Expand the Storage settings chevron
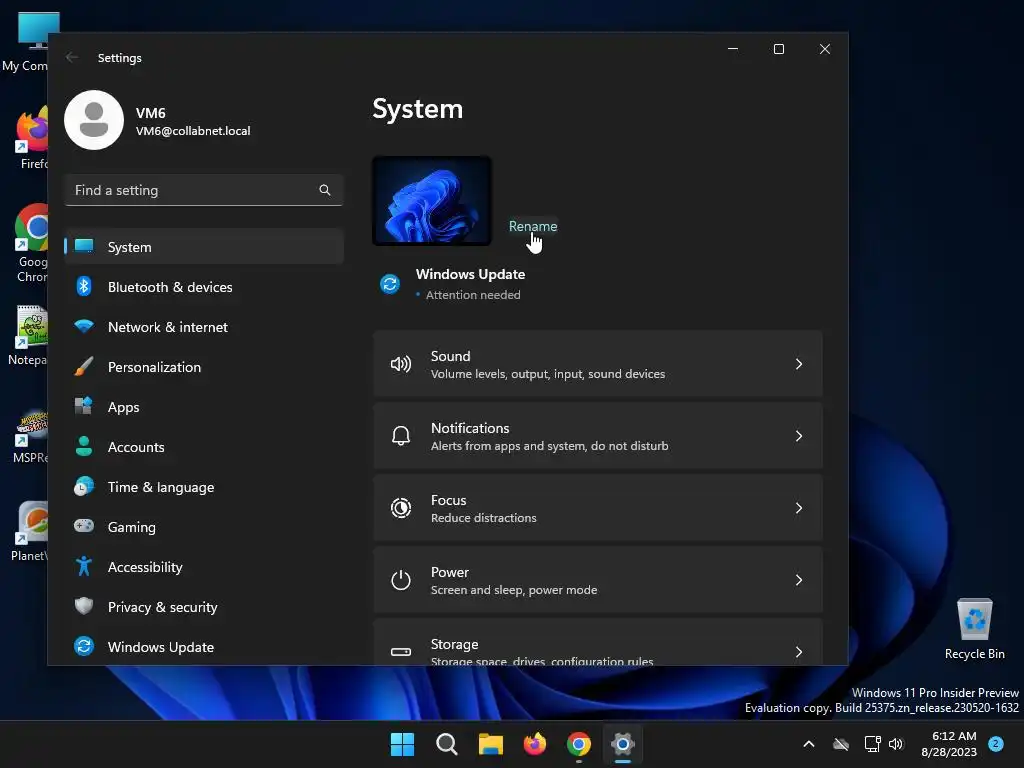This screenshot has height=768, width=1024. 799,652
